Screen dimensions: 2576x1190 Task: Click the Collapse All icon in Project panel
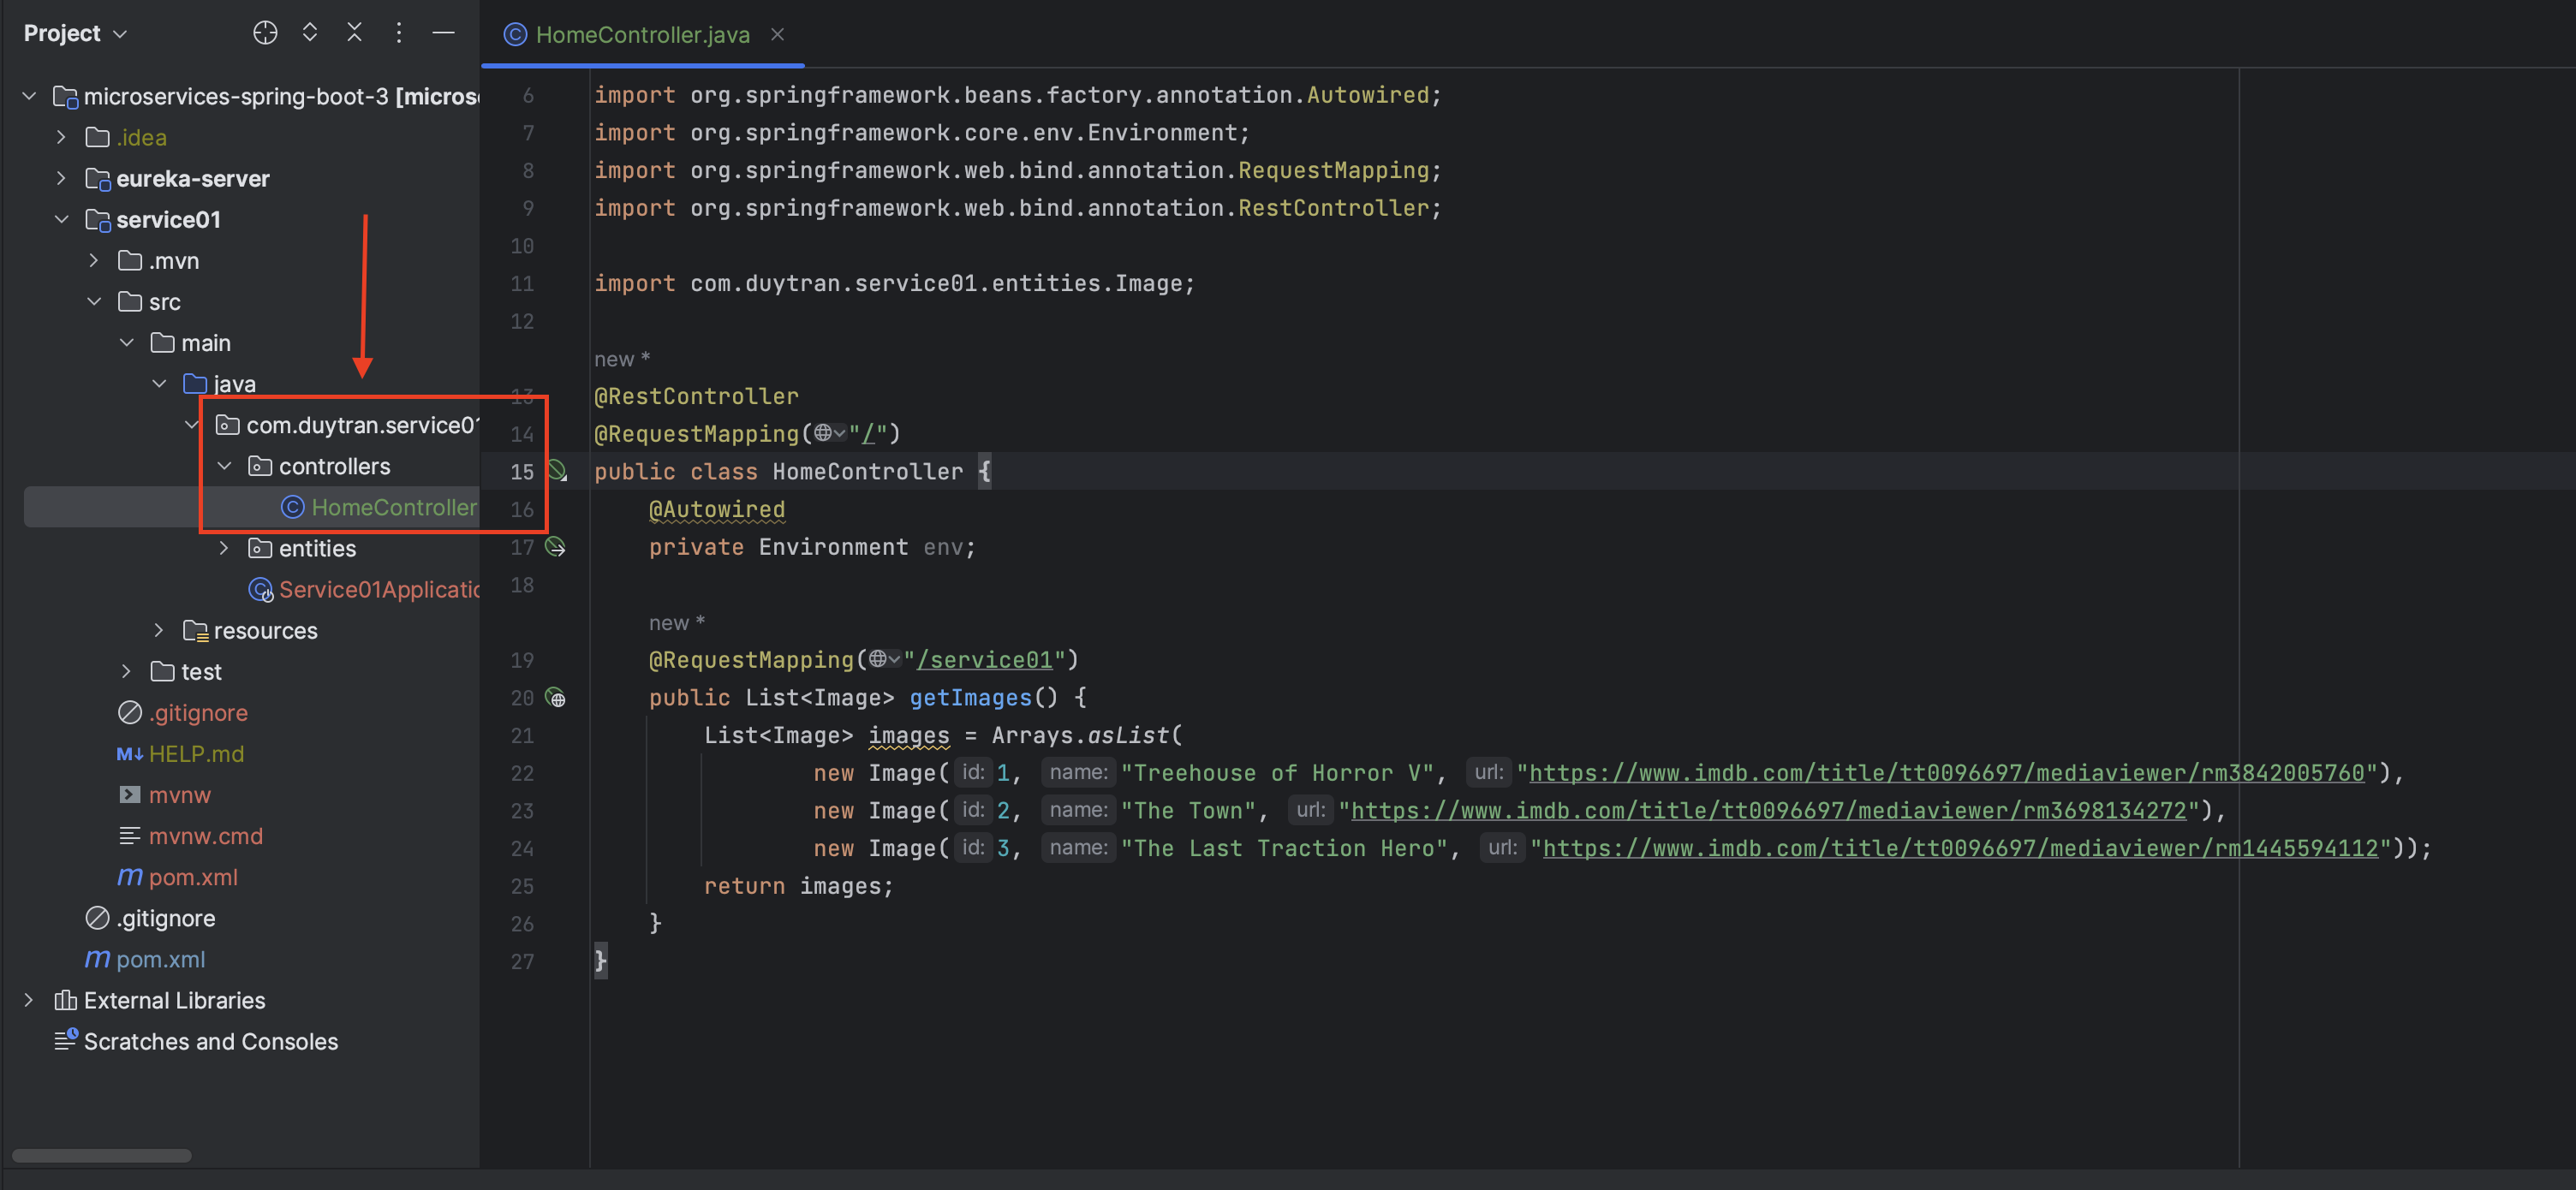[354, 33]
